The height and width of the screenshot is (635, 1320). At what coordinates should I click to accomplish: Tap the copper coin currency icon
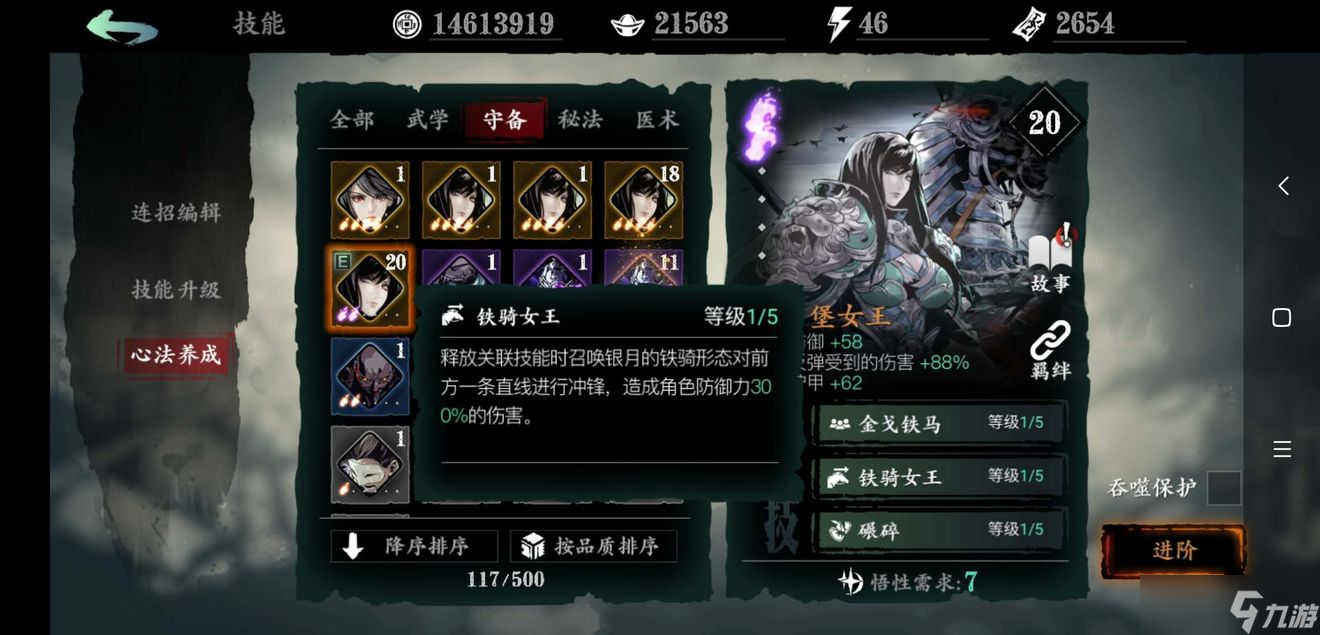point(407,25)
